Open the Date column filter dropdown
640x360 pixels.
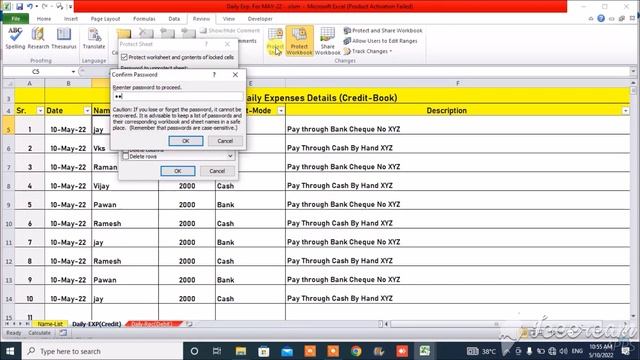coord(87,111)
